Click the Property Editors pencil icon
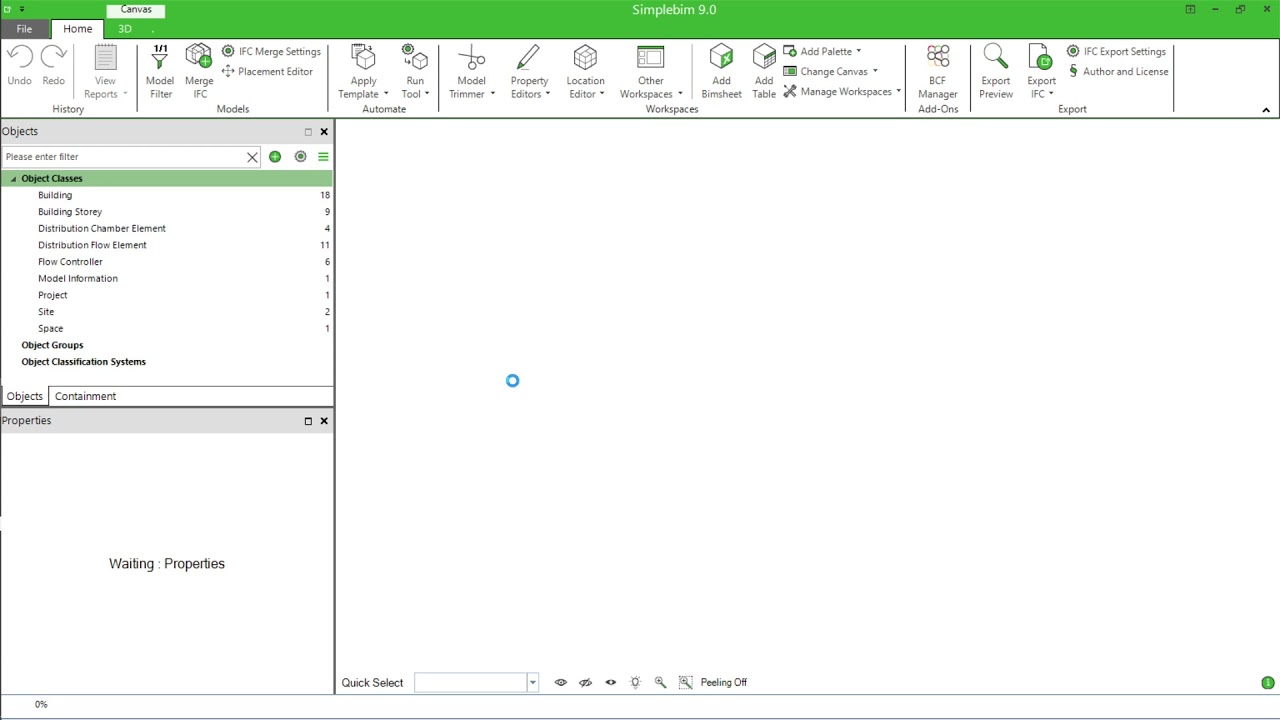Viewport: 1280px width, 720px height. click(528, 57)
